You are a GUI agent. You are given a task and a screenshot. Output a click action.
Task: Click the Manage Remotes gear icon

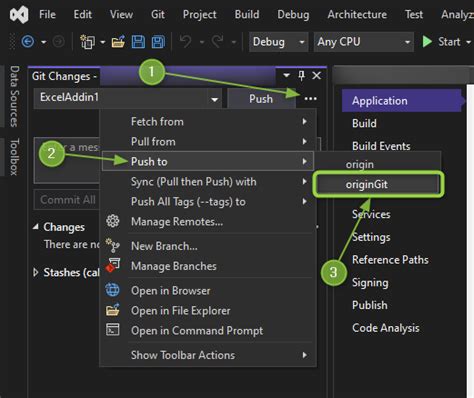point(113,221)
